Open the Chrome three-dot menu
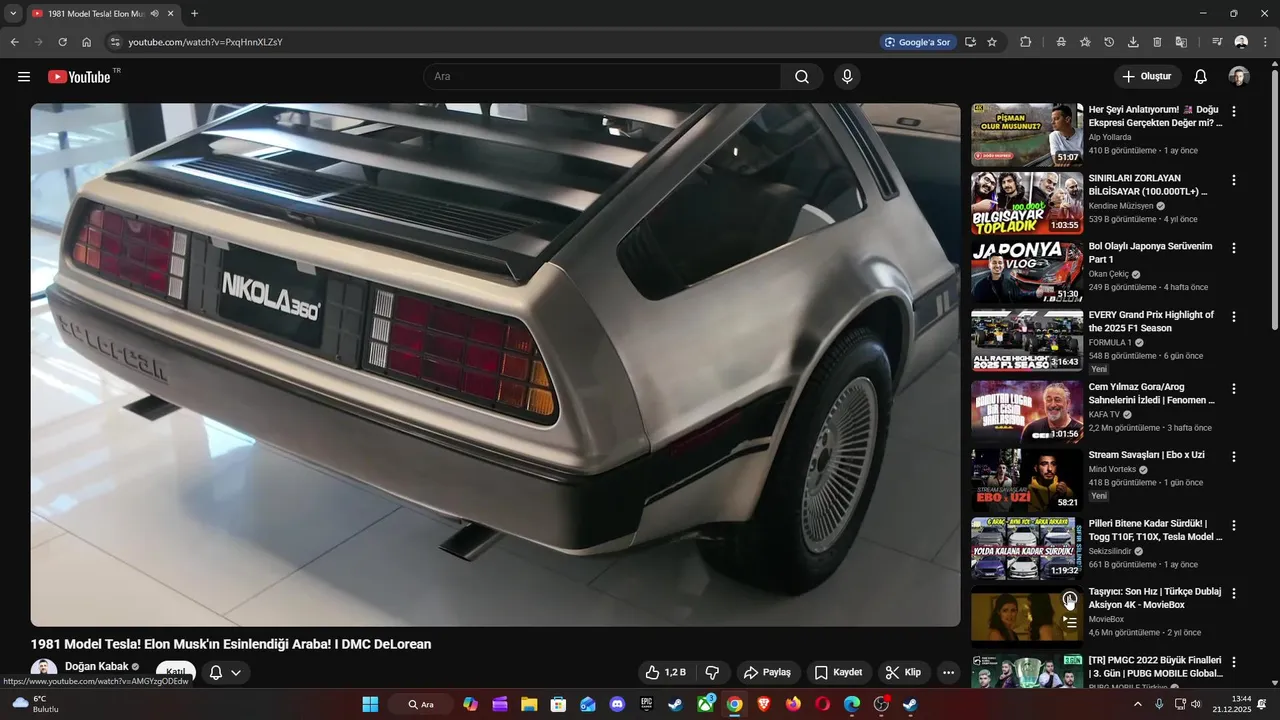The height and width of the screenshot is (720, 1280). (x=1265, y=42)
